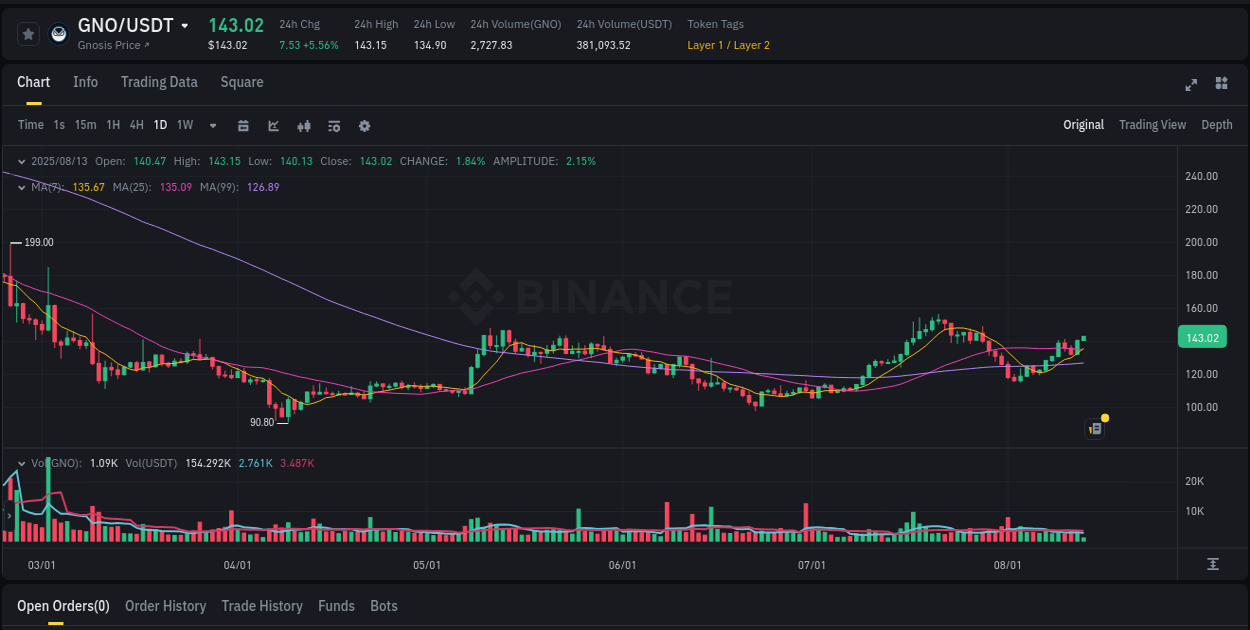Open the chart settings gear icon
1250x630 pixels.
pyautogui.click(x=364, y=126)
